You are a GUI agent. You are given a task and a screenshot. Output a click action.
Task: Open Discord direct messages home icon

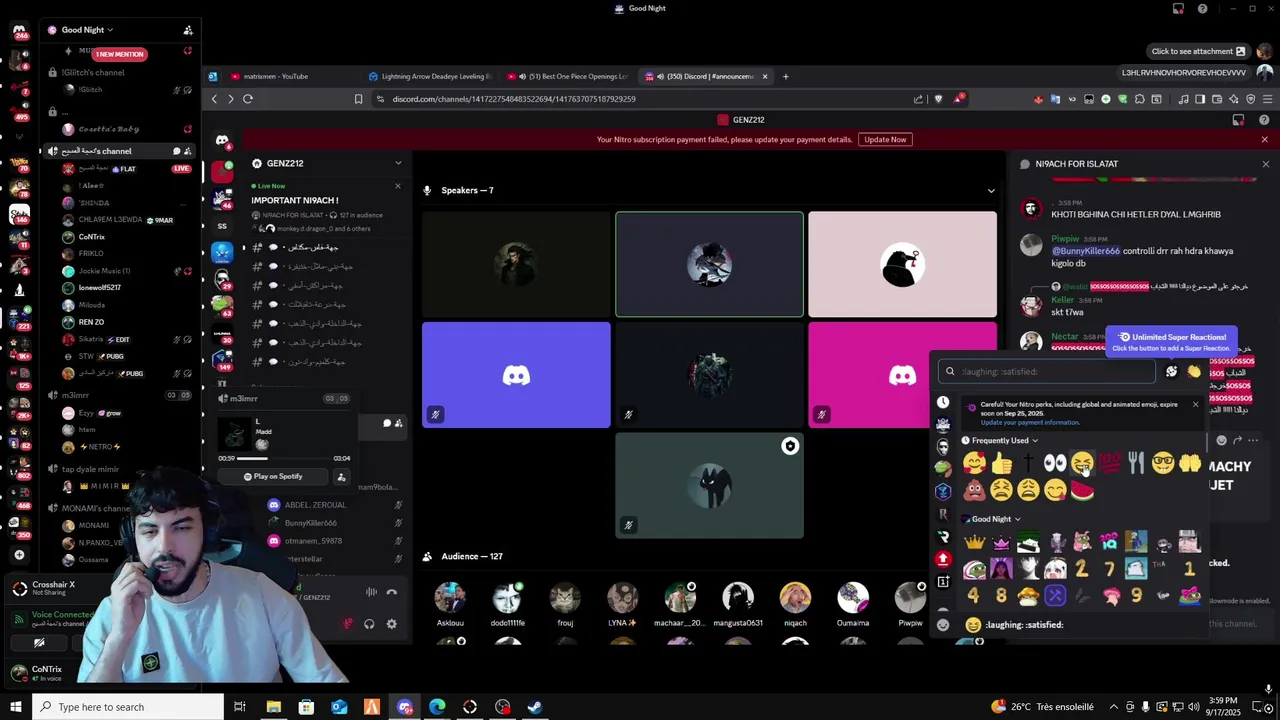pyautogui.click(x=222, y=140)
